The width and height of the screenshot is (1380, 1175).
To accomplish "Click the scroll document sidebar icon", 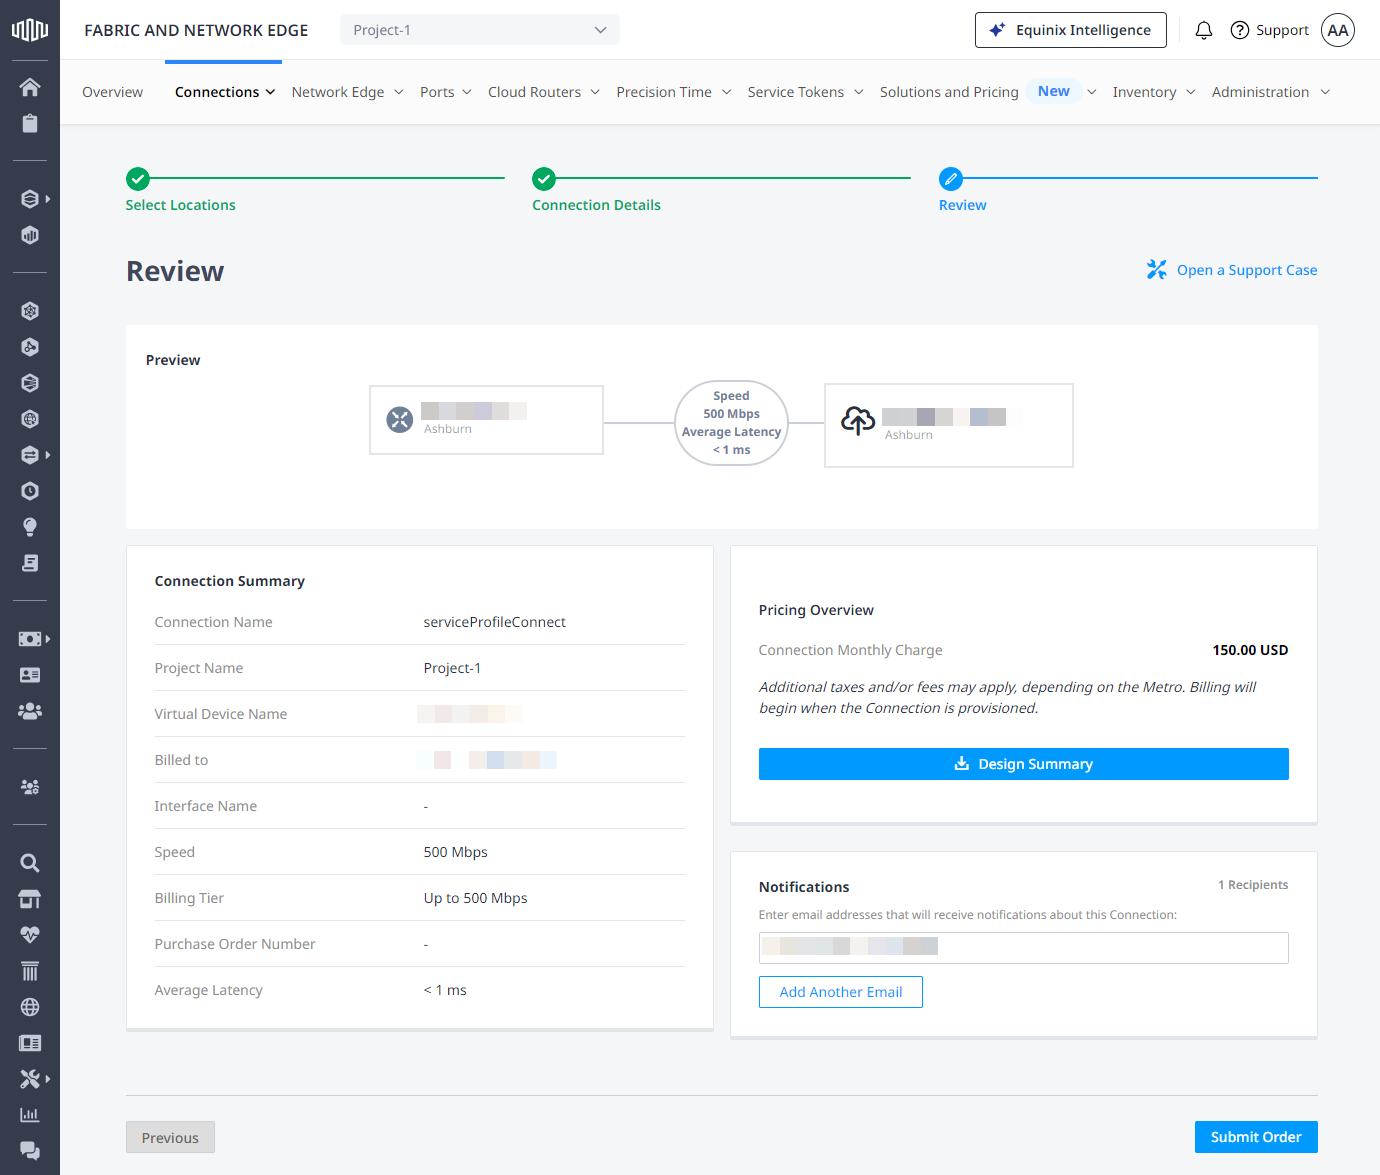I will tap(30, 563).
